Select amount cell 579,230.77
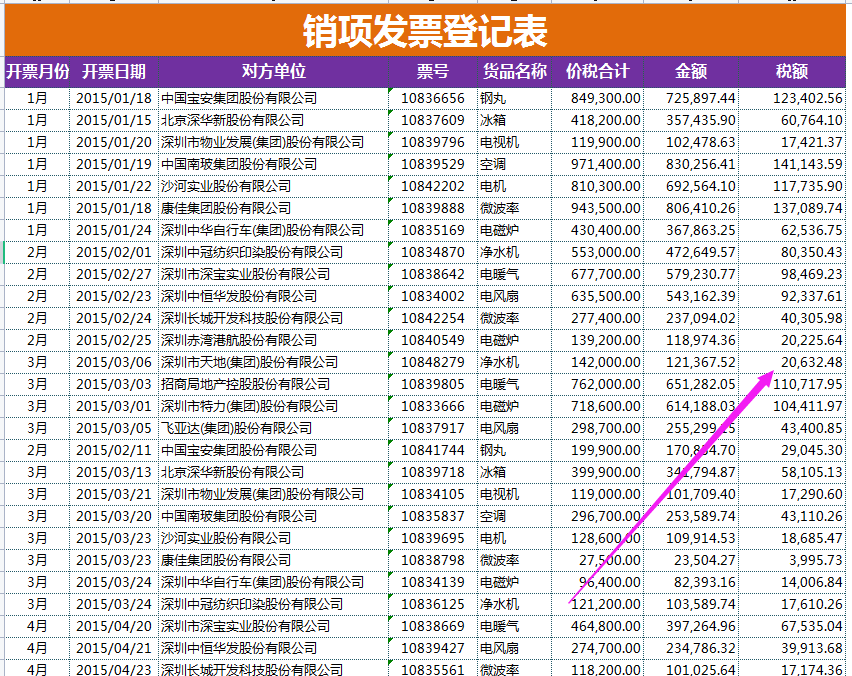The width and height of the screenshot is (852, 676). [691, 274]
